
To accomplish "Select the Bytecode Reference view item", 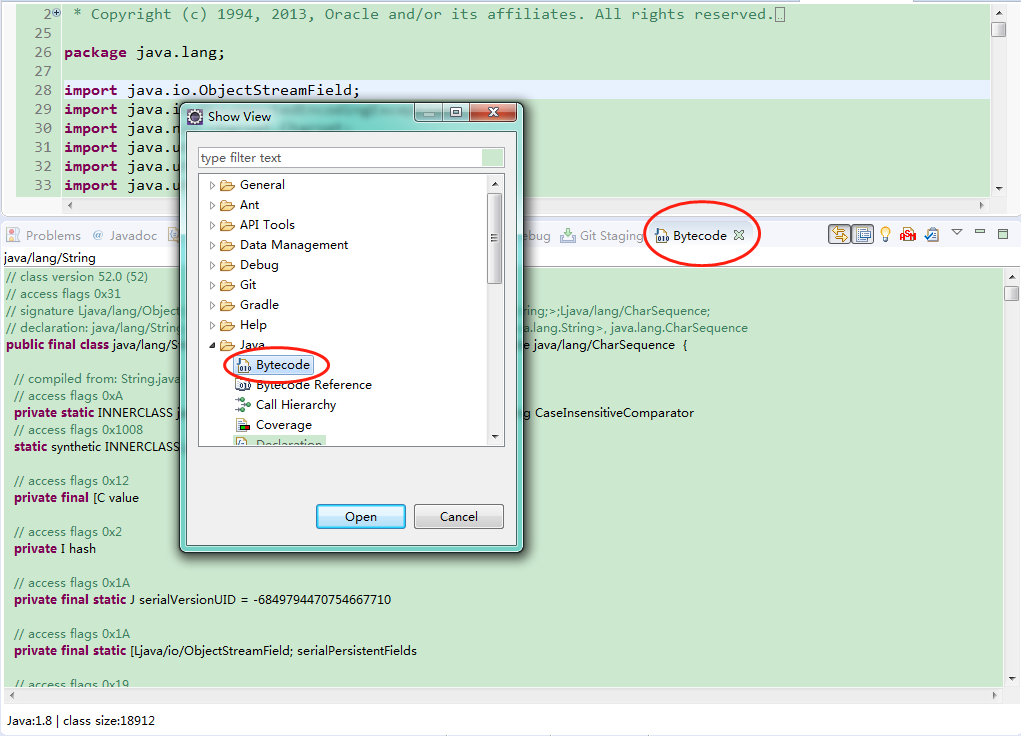I will (313, 385).
